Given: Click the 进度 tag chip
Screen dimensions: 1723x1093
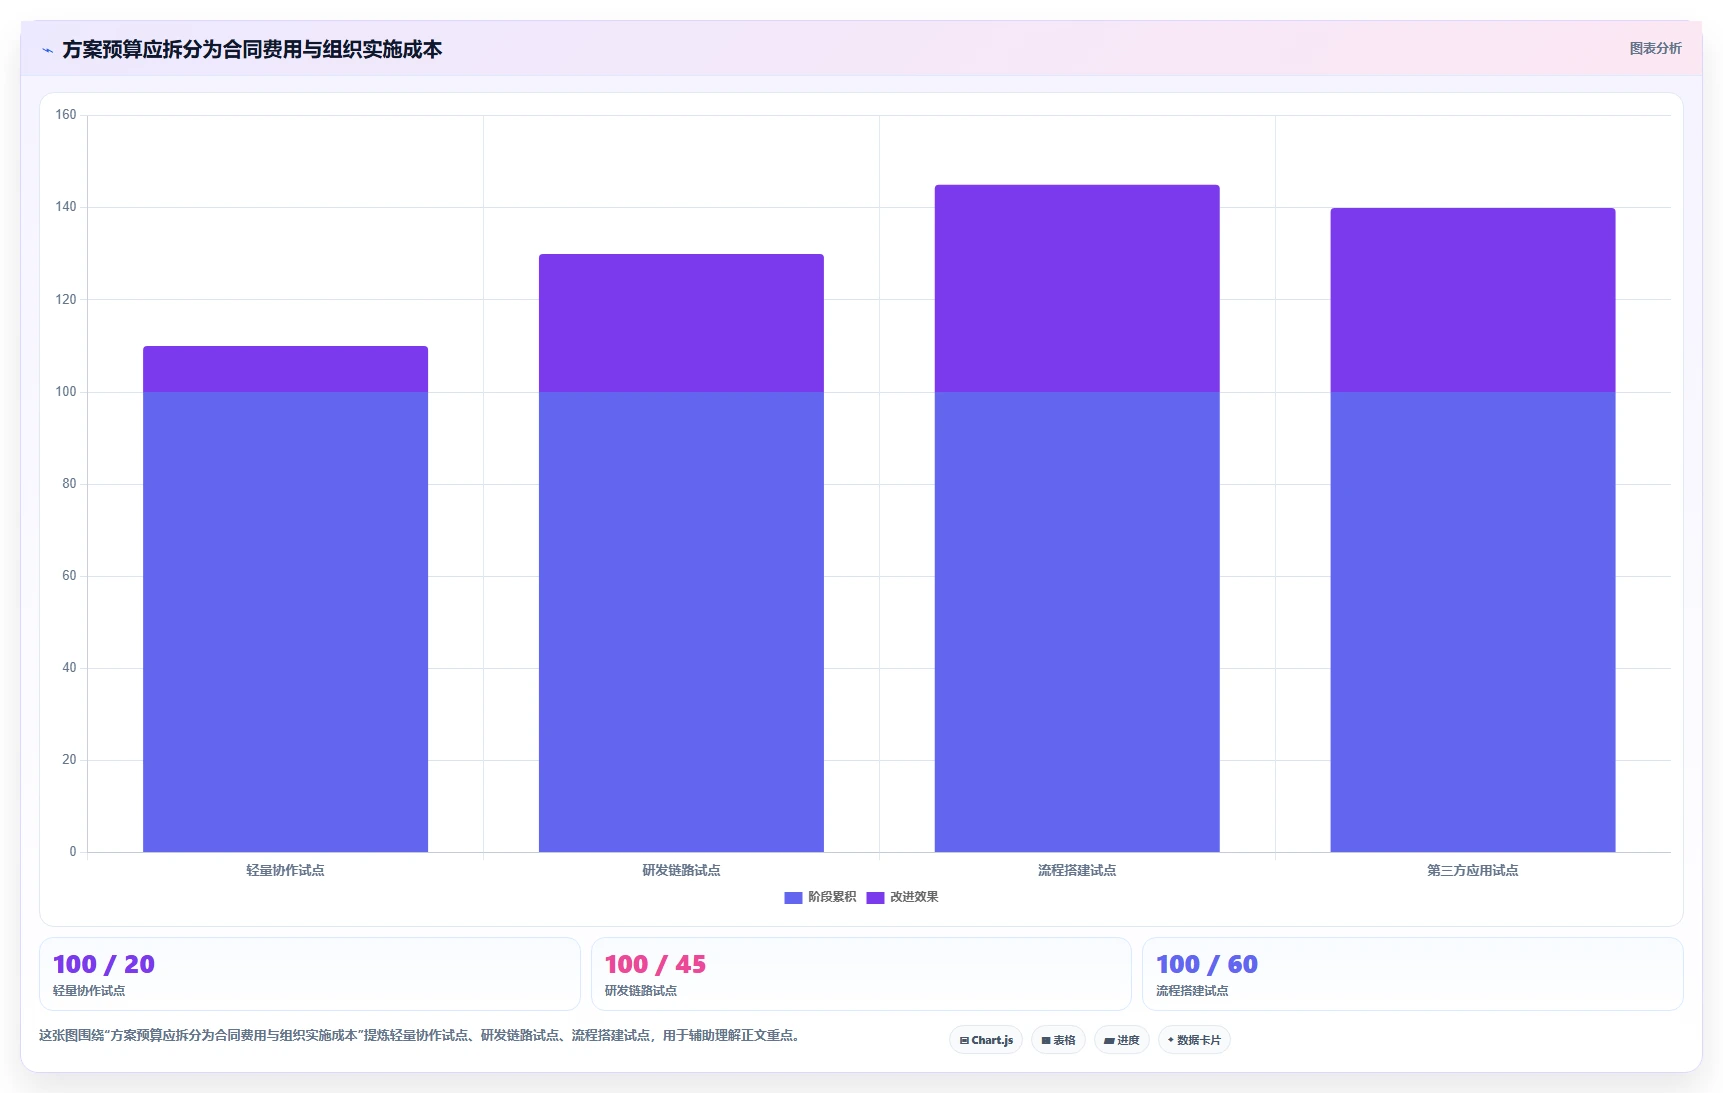Looking at the screenshot, I should (1121, 1040).
